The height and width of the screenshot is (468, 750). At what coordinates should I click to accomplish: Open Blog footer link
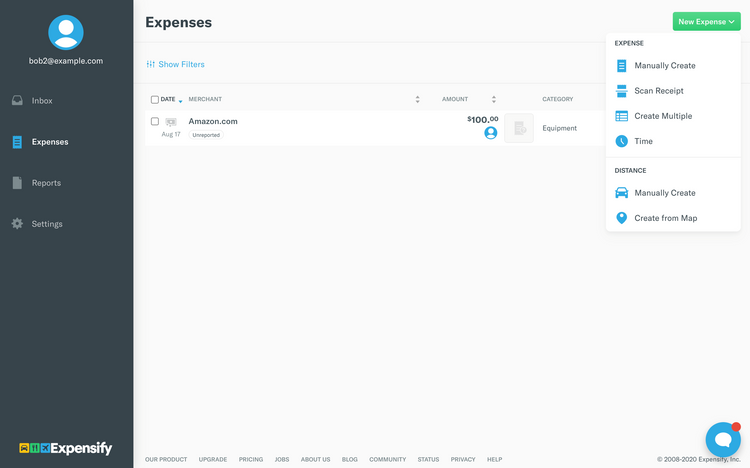point(350,459)
